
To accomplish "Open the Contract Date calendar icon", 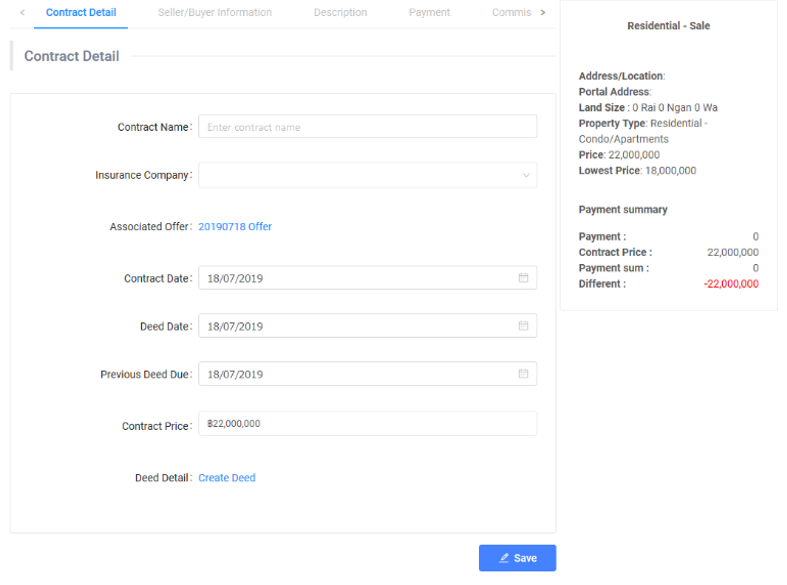I will coord(523,278).
